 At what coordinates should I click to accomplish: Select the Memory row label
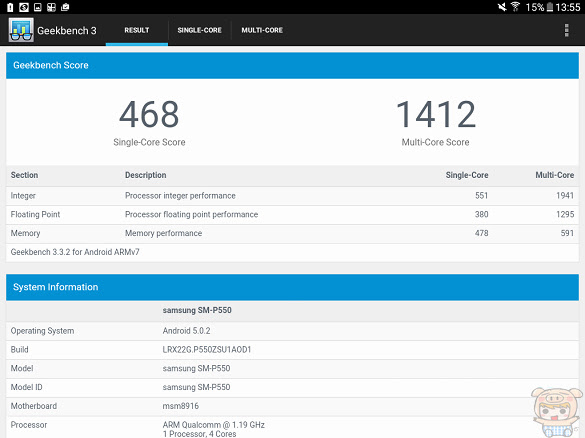click(25, 233)
